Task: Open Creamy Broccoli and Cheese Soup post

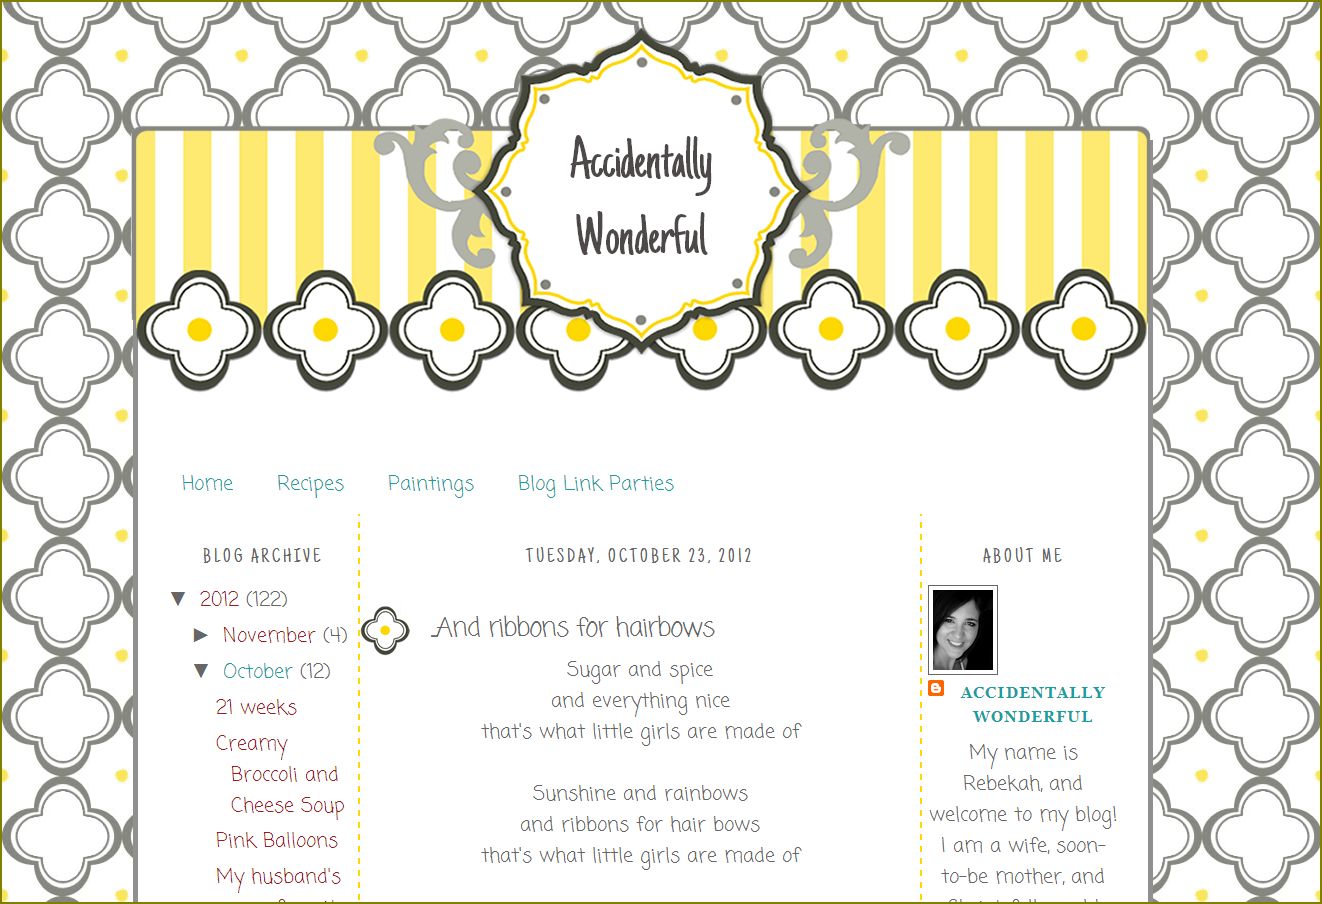Action: [280, 774]
